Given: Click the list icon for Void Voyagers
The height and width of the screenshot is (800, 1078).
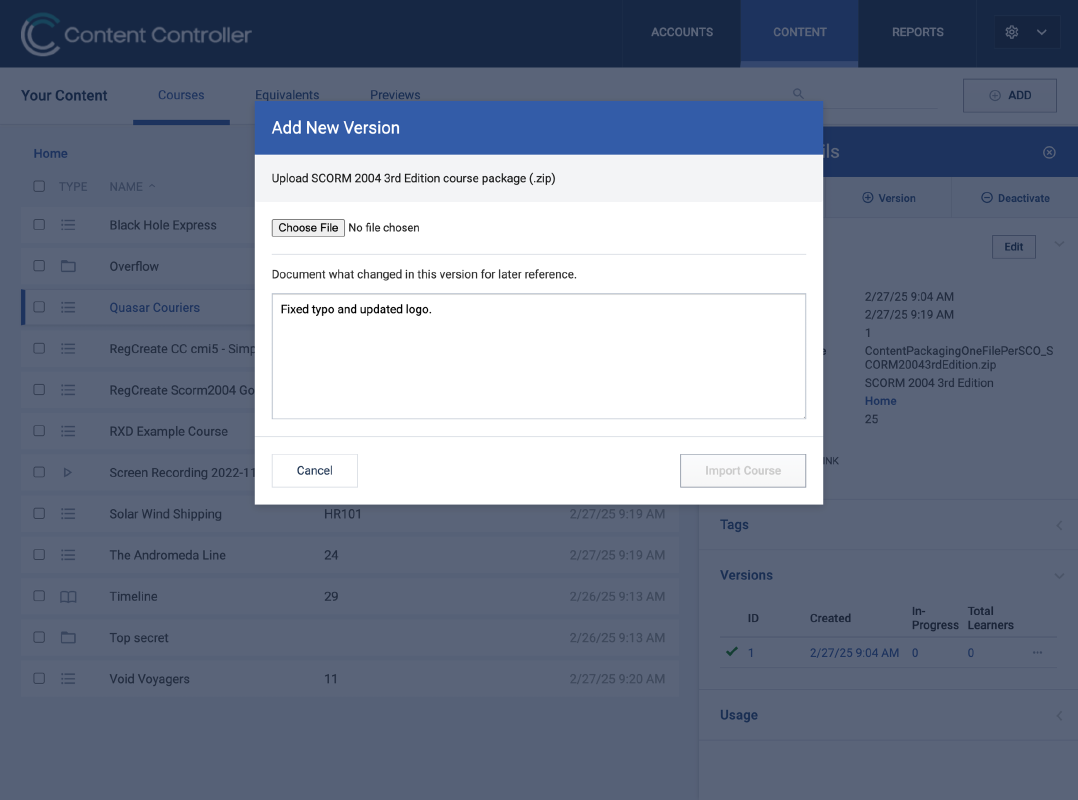Looking at the screenshot, I should click(68, 678).
